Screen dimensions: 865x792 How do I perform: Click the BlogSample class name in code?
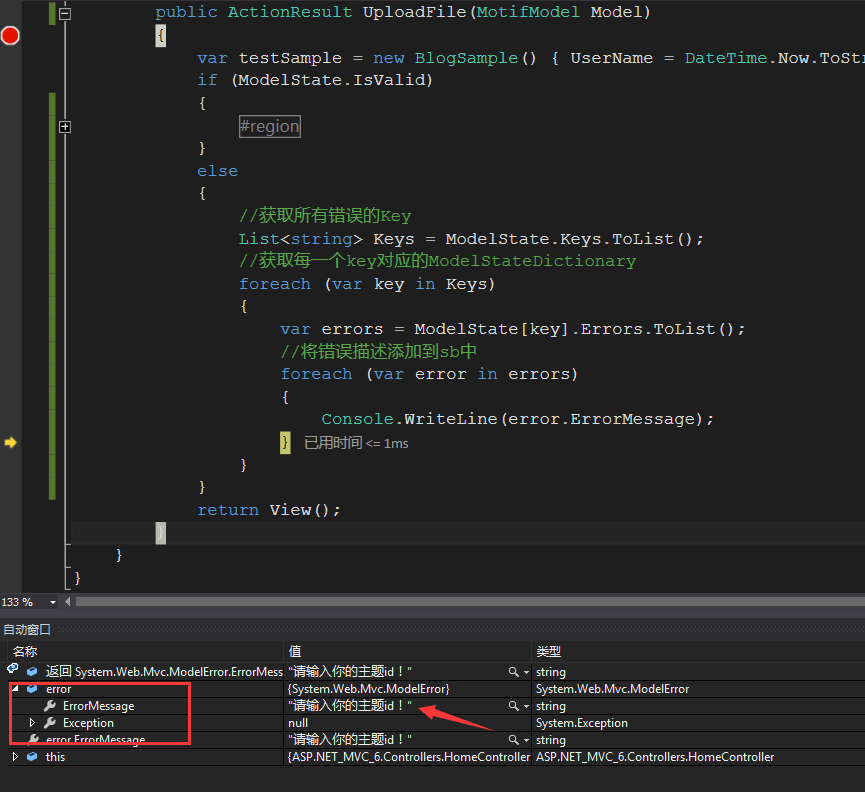(x=466, y=58)
